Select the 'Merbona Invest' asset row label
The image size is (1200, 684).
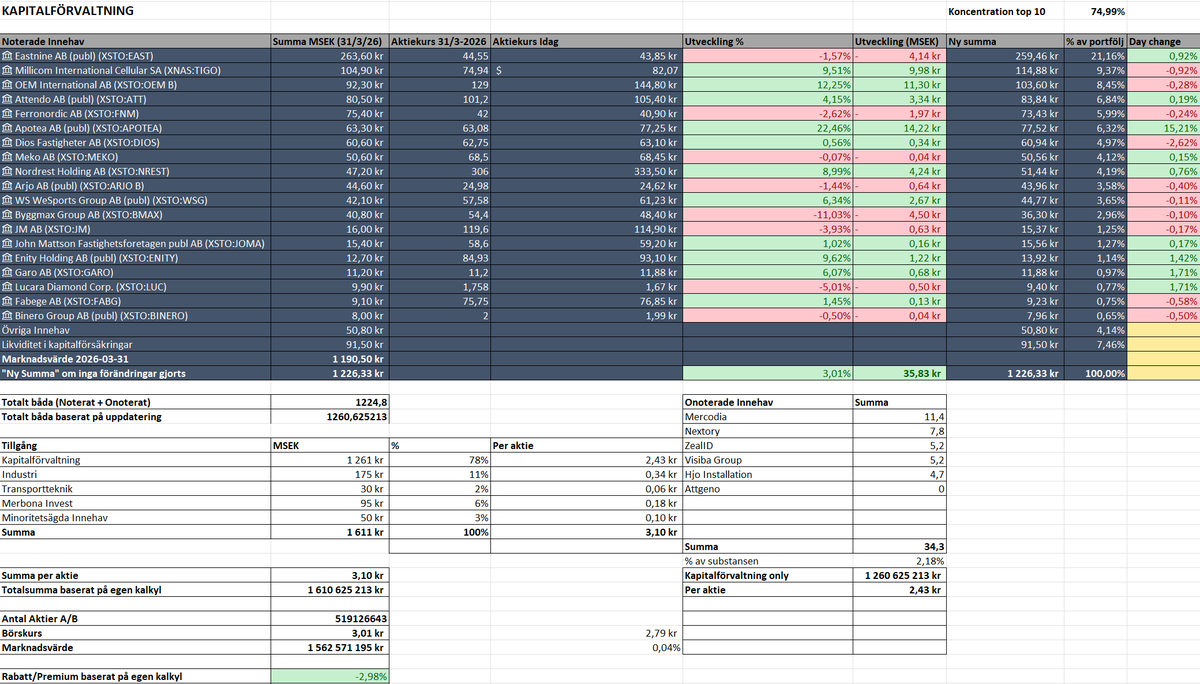[135, 503]
